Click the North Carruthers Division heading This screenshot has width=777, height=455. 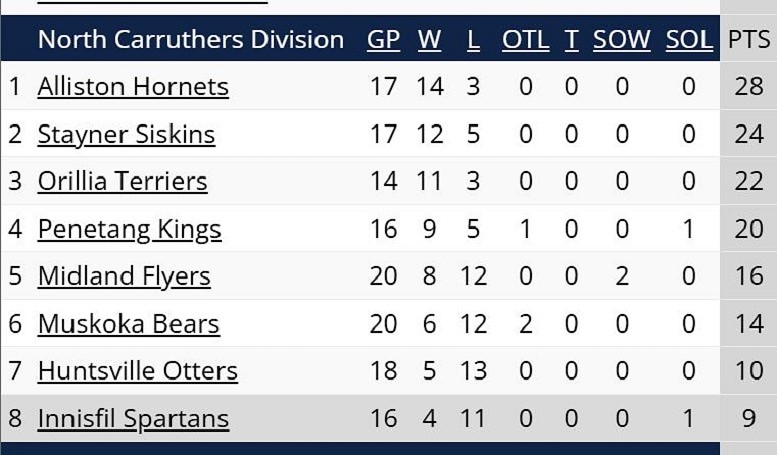tap(190, 40)
